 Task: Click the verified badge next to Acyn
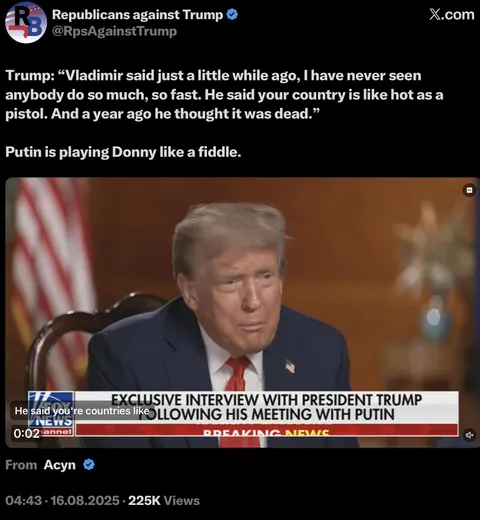pos(89,464)
